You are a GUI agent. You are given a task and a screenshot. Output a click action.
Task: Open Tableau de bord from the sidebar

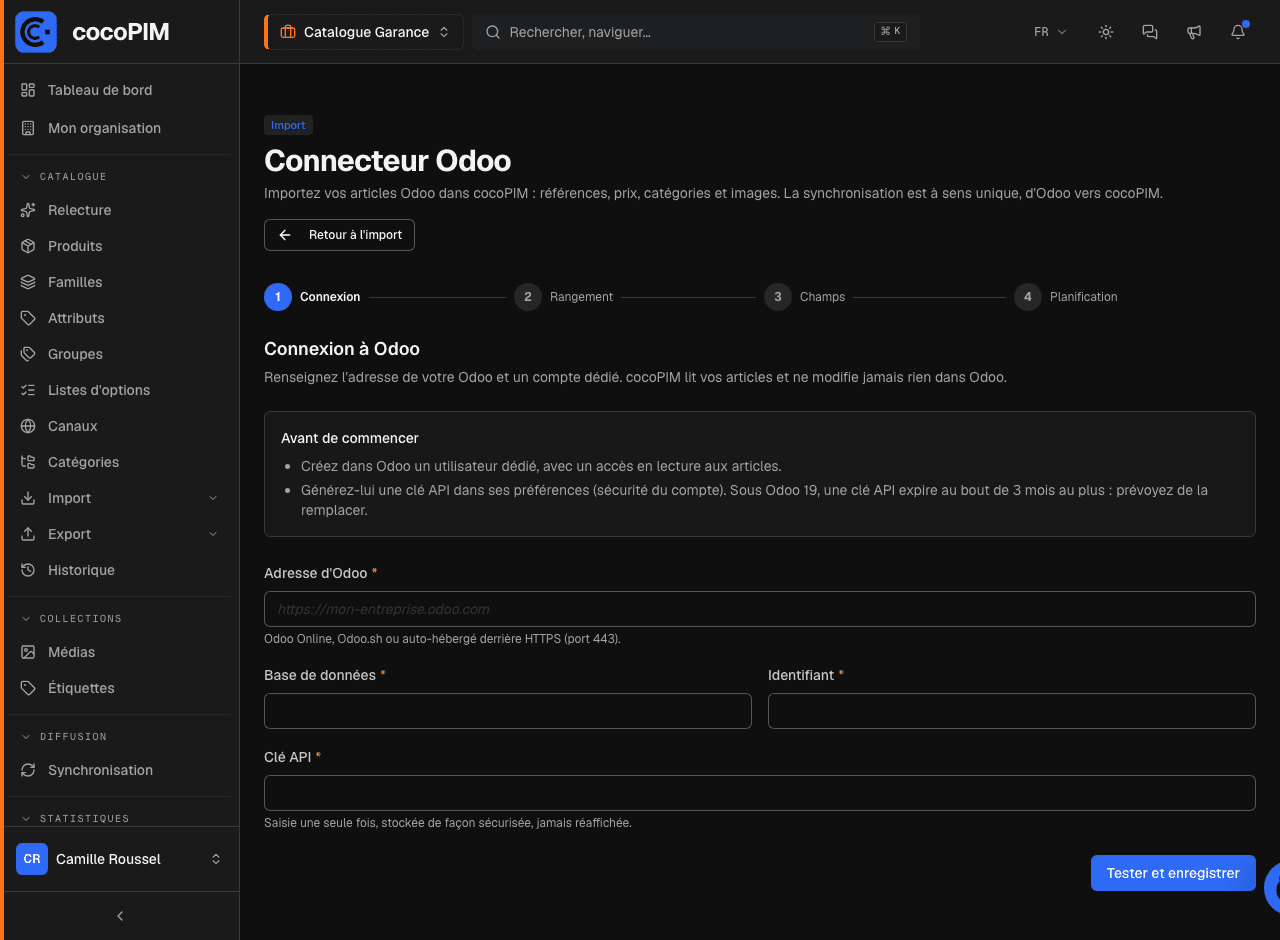[120, 90]
